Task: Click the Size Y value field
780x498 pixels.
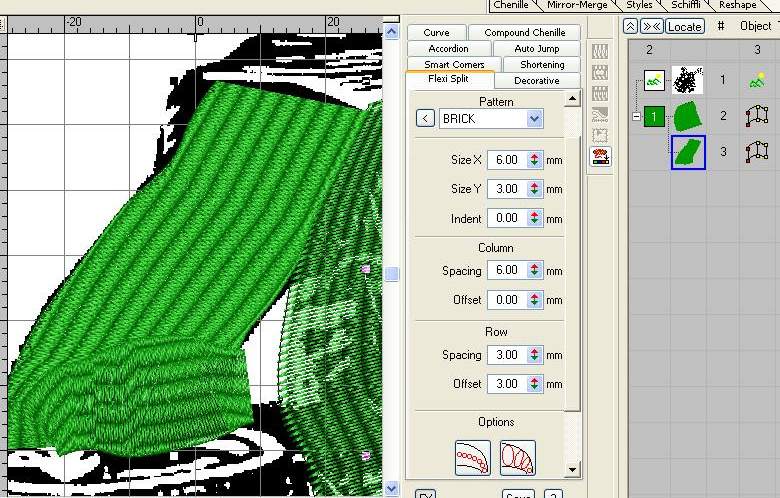Action: 507,189
